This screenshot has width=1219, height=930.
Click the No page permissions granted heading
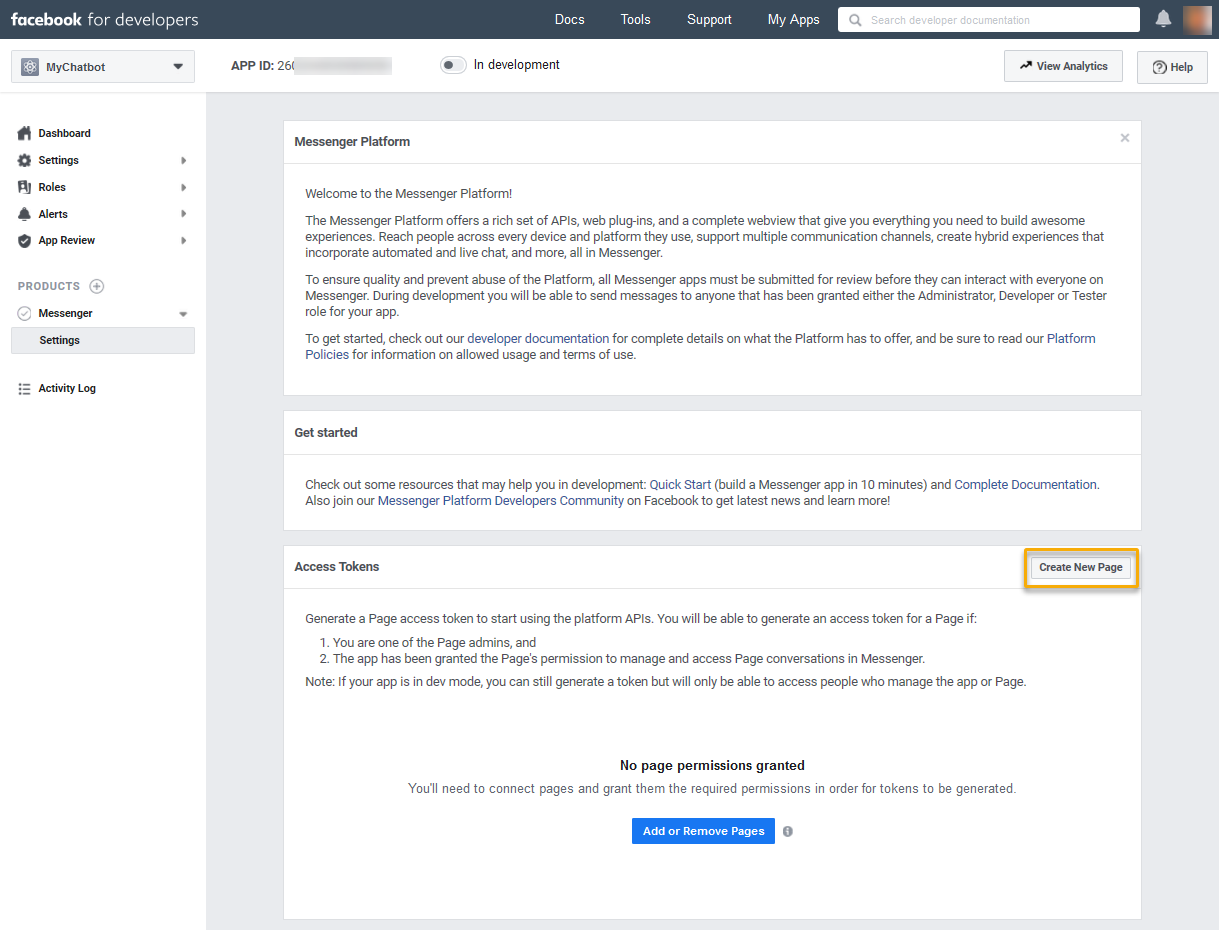click(712, 765)
